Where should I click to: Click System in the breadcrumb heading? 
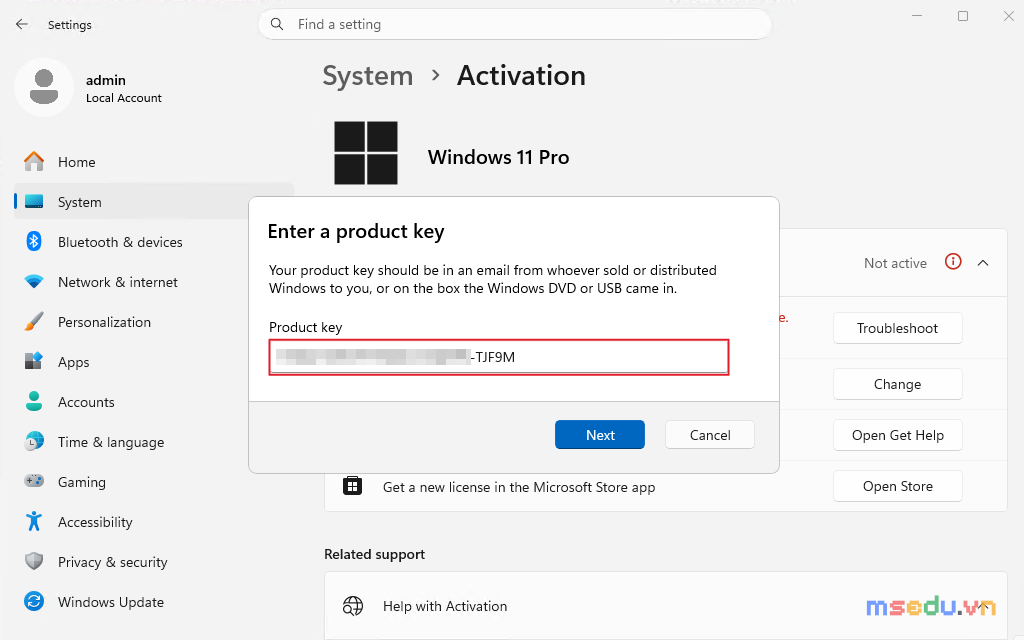point(368,76)
